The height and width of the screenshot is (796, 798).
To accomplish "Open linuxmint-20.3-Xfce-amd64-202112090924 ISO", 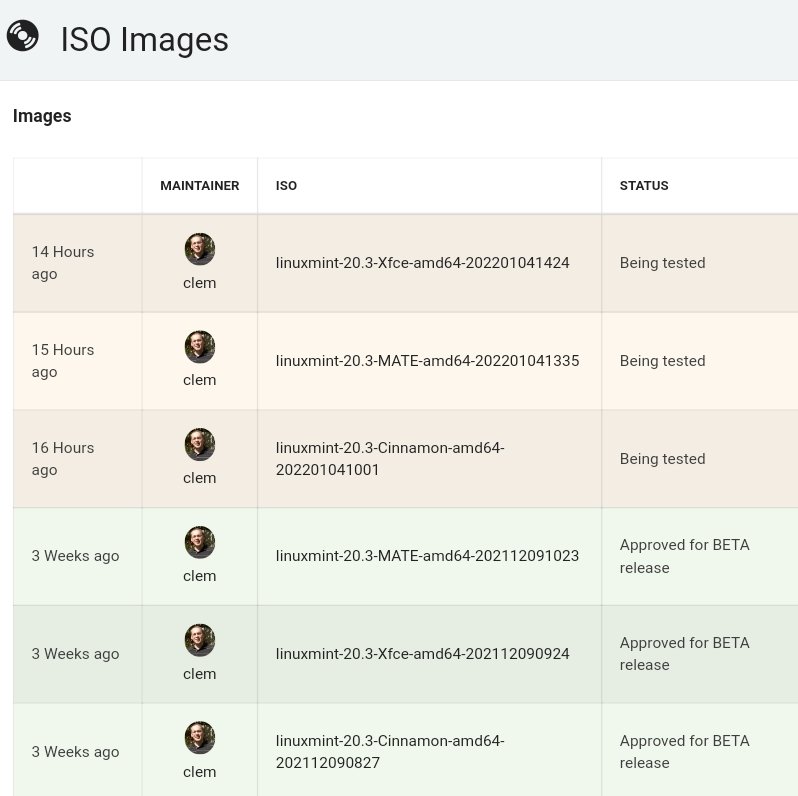I will [x=422, y=653].
